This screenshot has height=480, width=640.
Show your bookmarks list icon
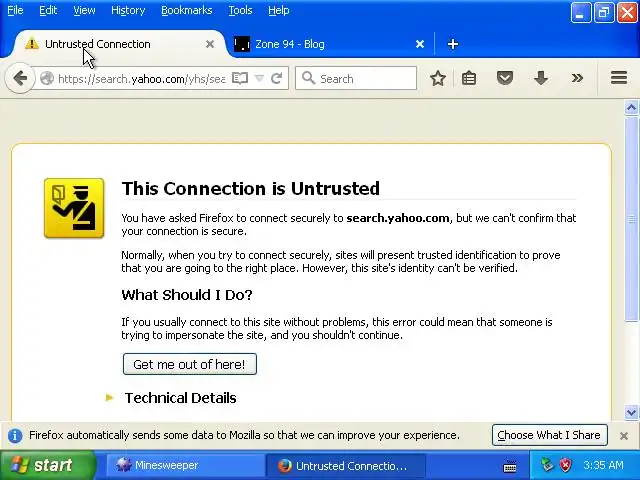[469, 78]
